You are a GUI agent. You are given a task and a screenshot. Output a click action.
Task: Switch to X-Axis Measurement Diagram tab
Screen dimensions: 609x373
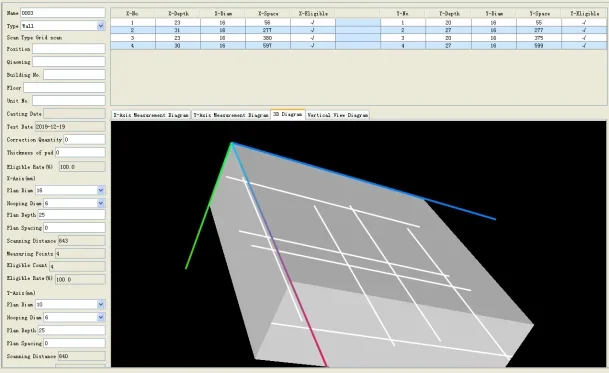(x=151, y=115)
